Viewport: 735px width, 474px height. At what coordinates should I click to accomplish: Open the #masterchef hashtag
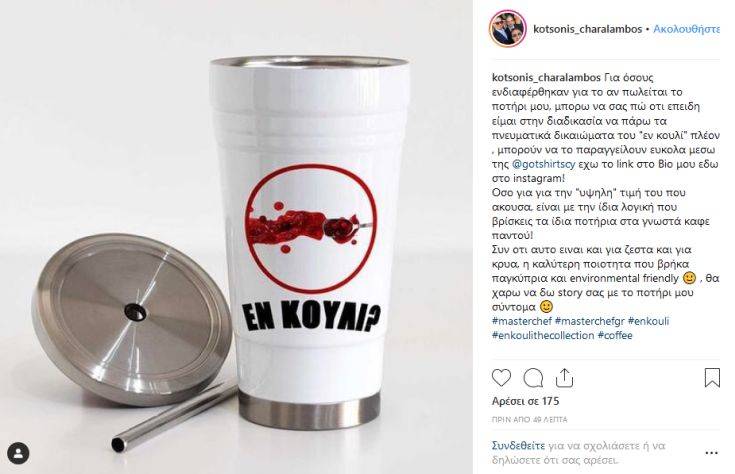point(522,321)
